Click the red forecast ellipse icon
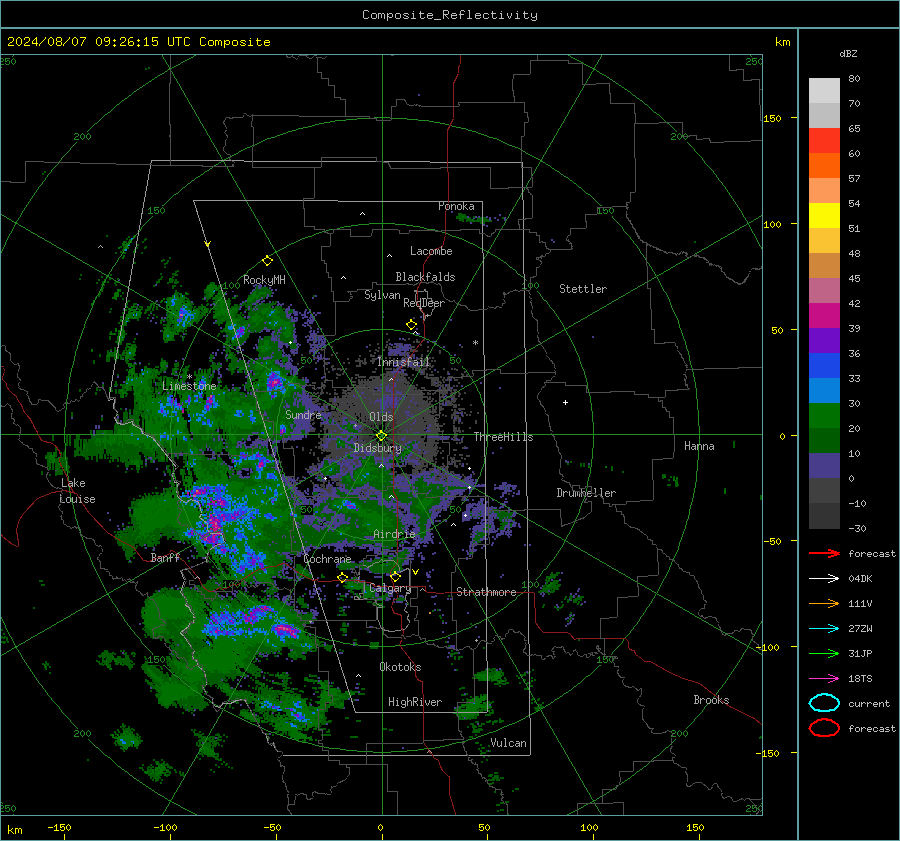The height and width of the screenshot is (841, 900). pos(824,728)
